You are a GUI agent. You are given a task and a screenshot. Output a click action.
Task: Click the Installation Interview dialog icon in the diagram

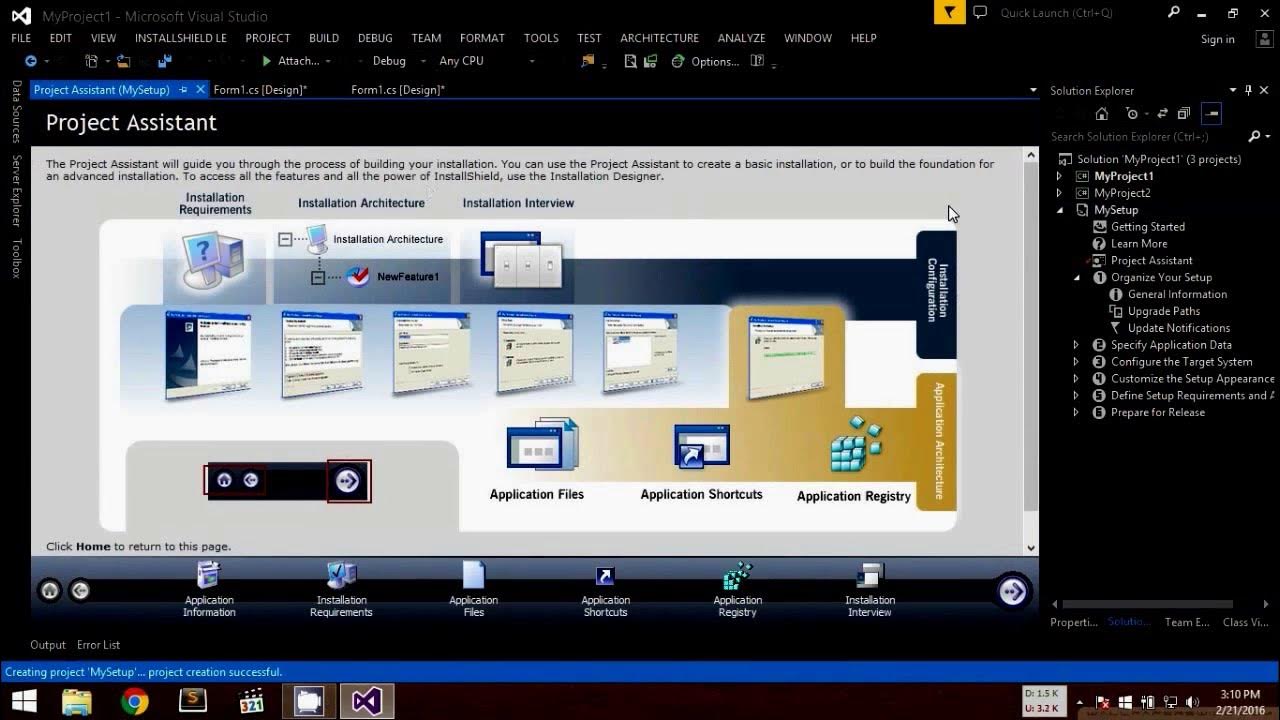point(521,259)
